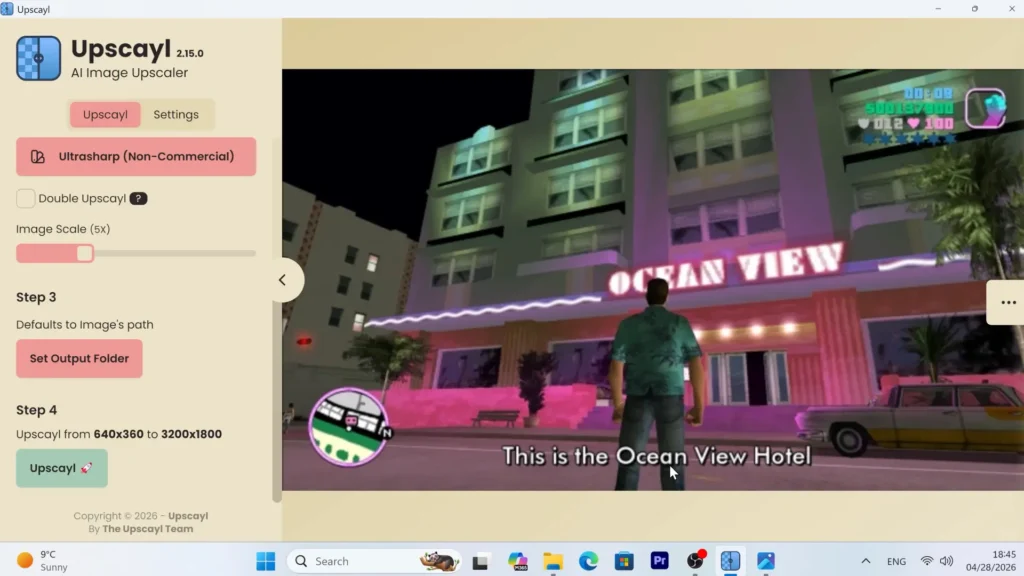Click Set Output Folder button
1024x576 pixels.
coord(79,359)
